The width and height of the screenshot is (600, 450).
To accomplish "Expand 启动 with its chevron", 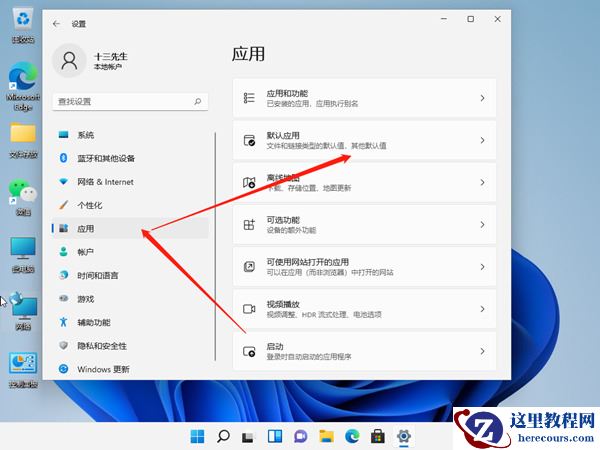I will (x=482, y=351).
